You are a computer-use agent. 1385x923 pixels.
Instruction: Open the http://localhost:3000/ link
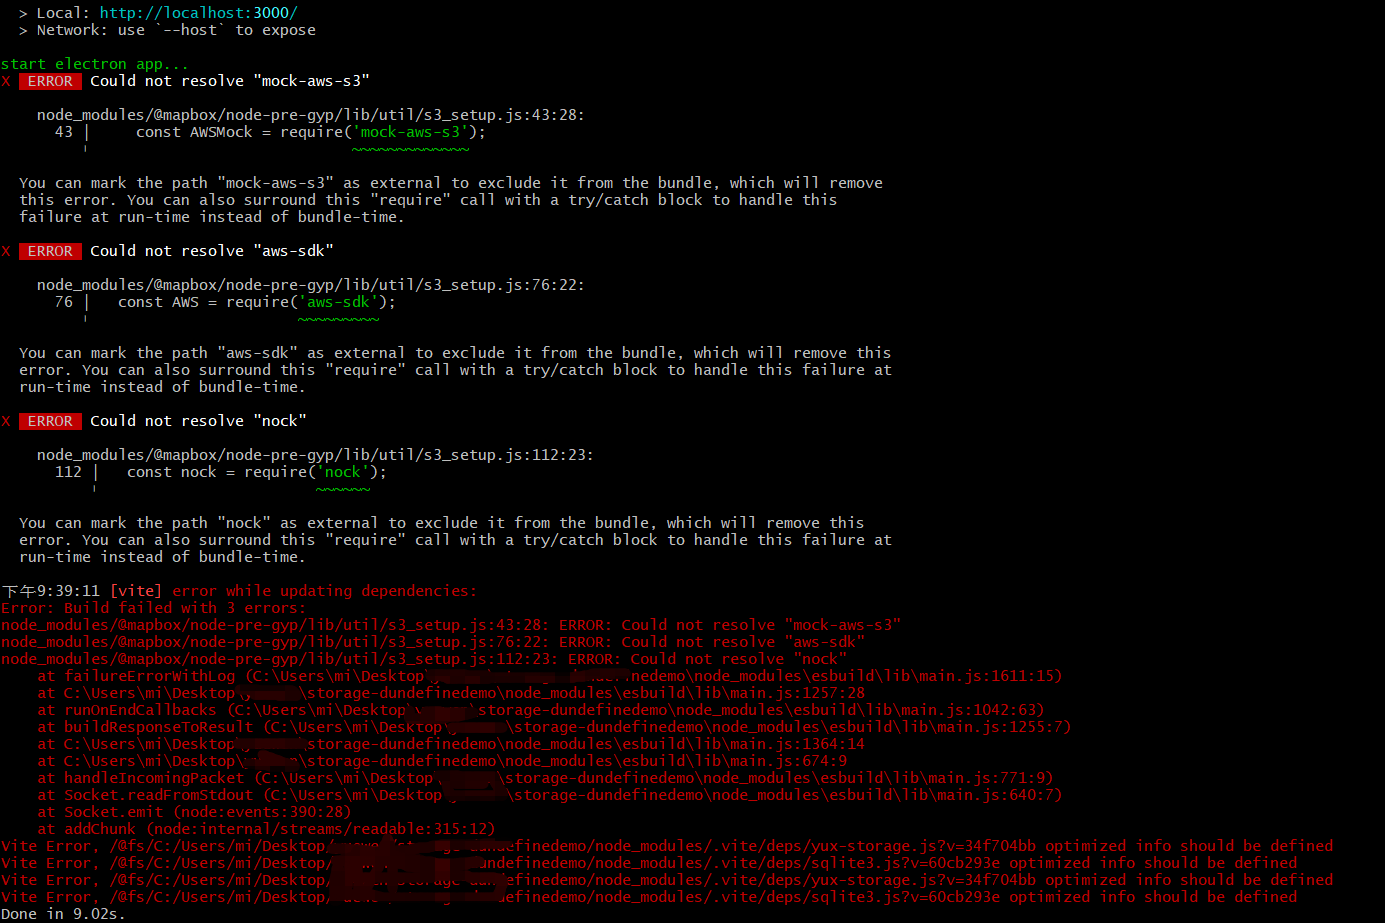[x=198, y=13]
